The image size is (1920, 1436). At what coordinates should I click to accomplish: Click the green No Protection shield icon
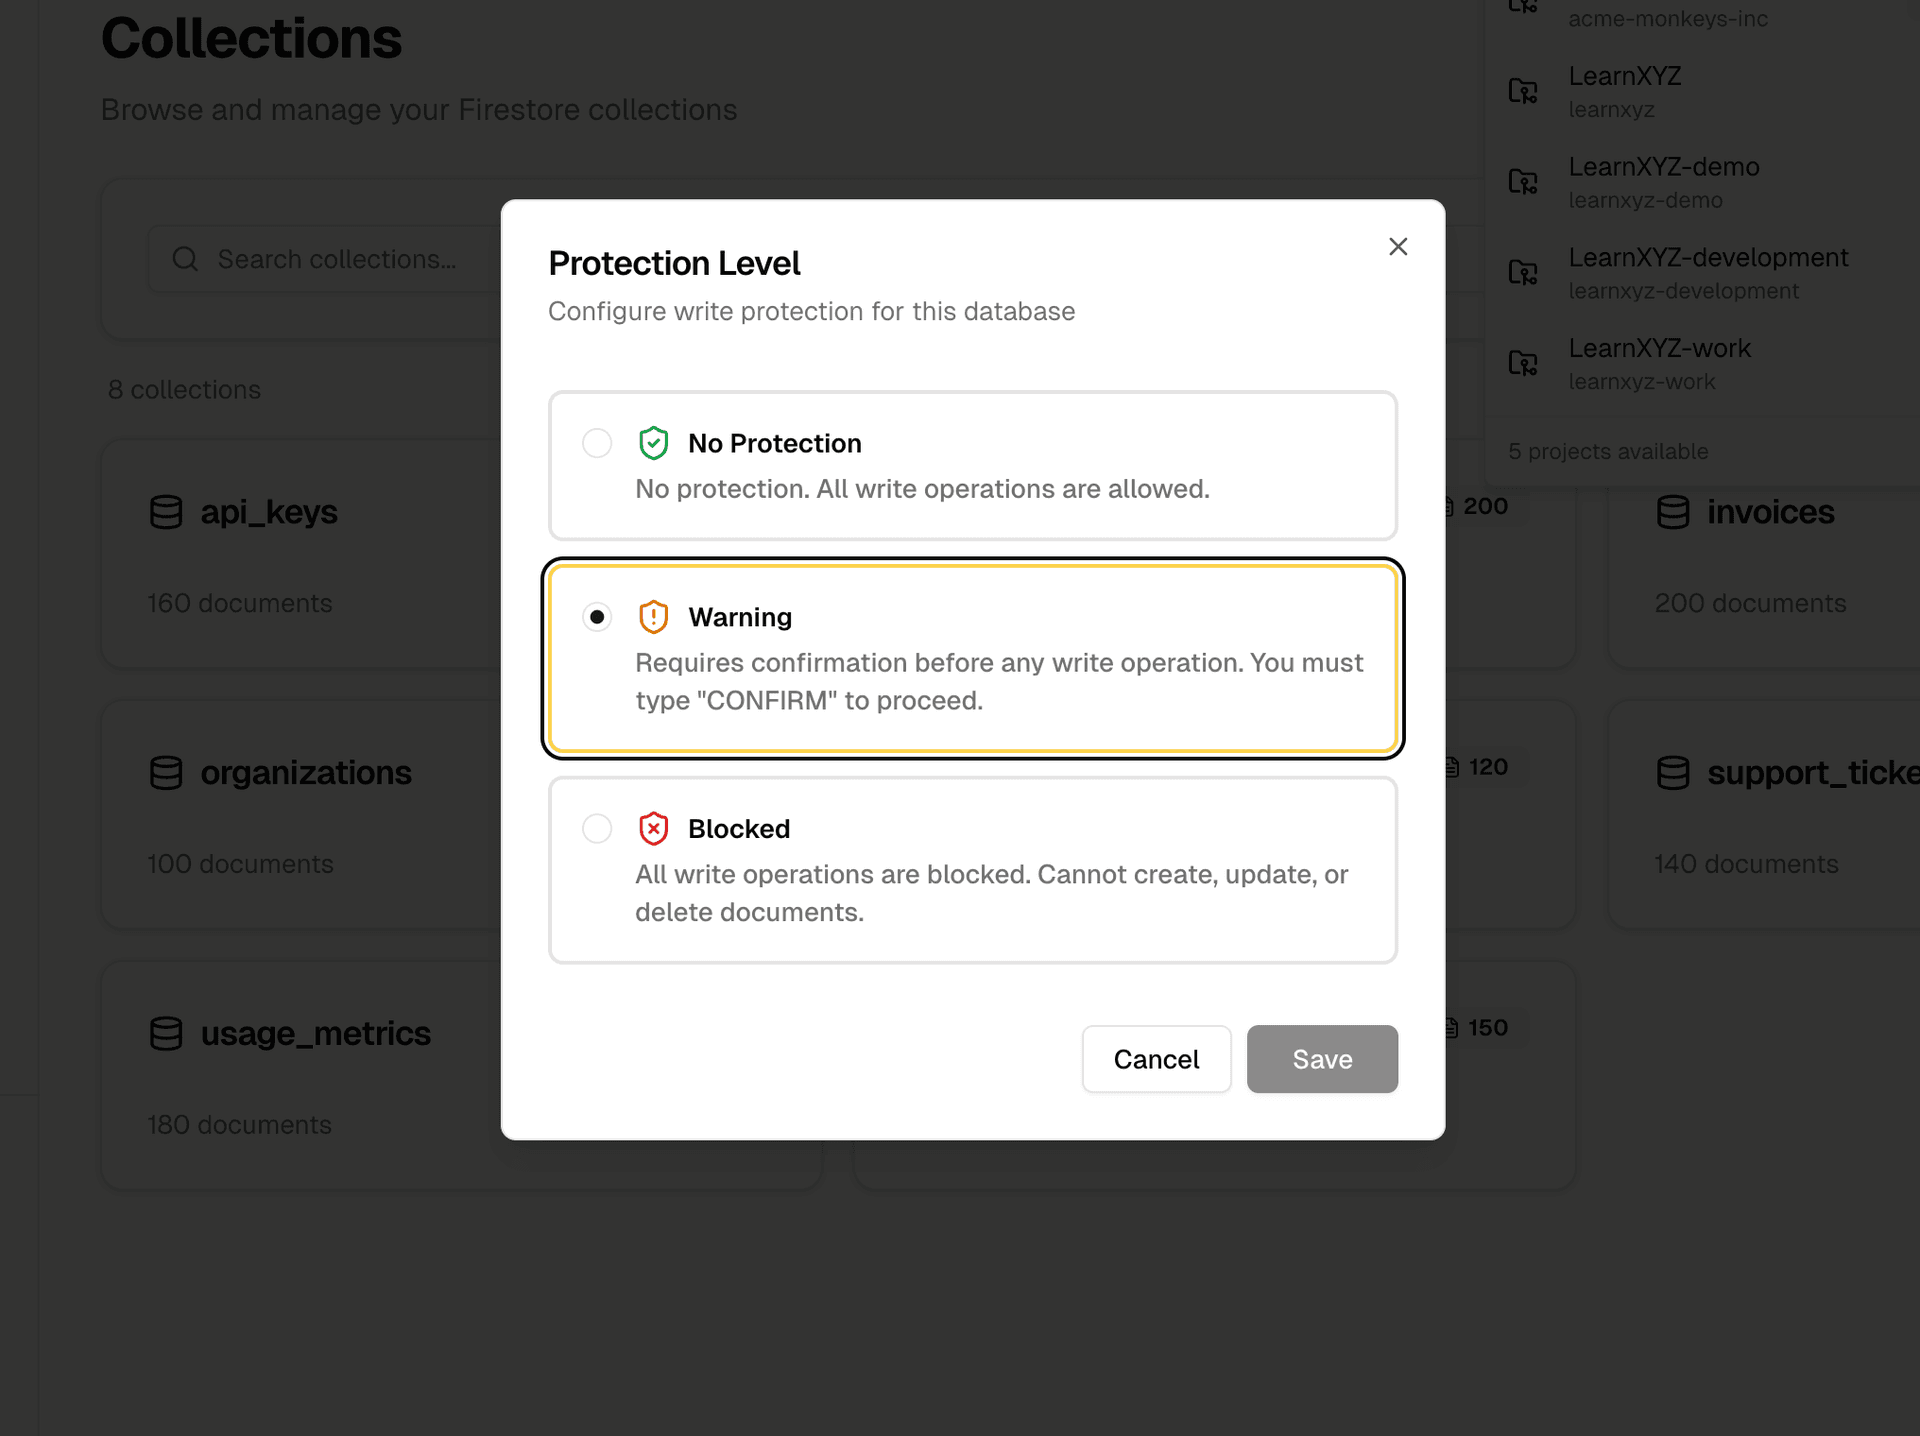click(653, 443)
